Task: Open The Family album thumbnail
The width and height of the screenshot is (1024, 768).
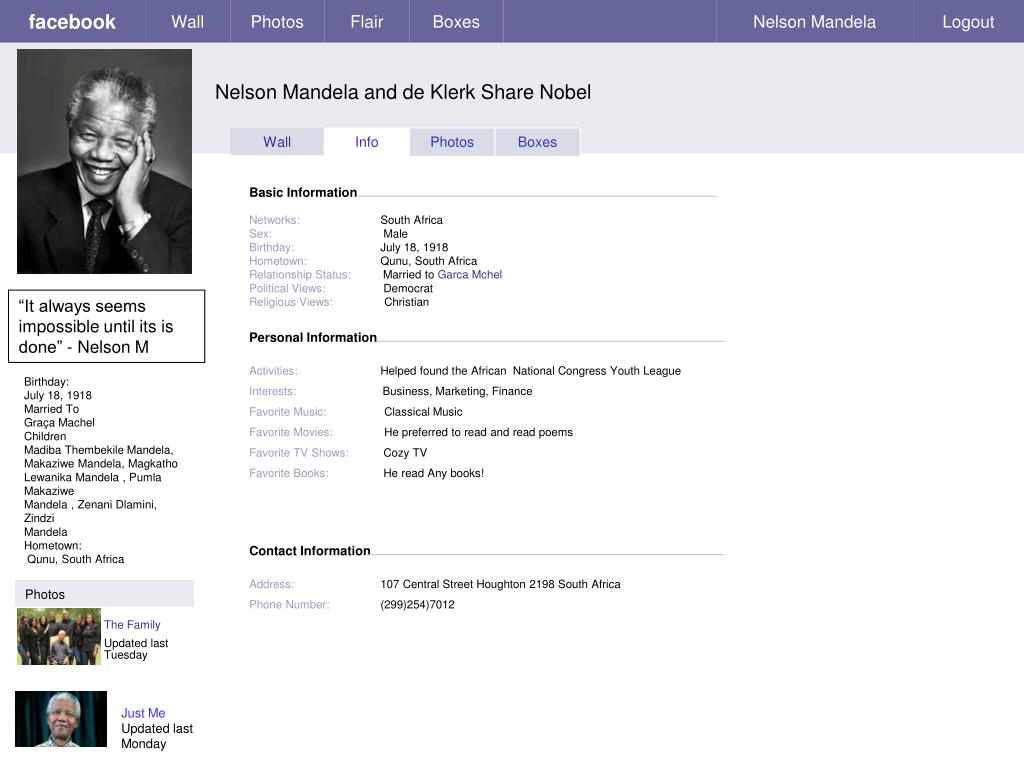Action: point(59,637)
